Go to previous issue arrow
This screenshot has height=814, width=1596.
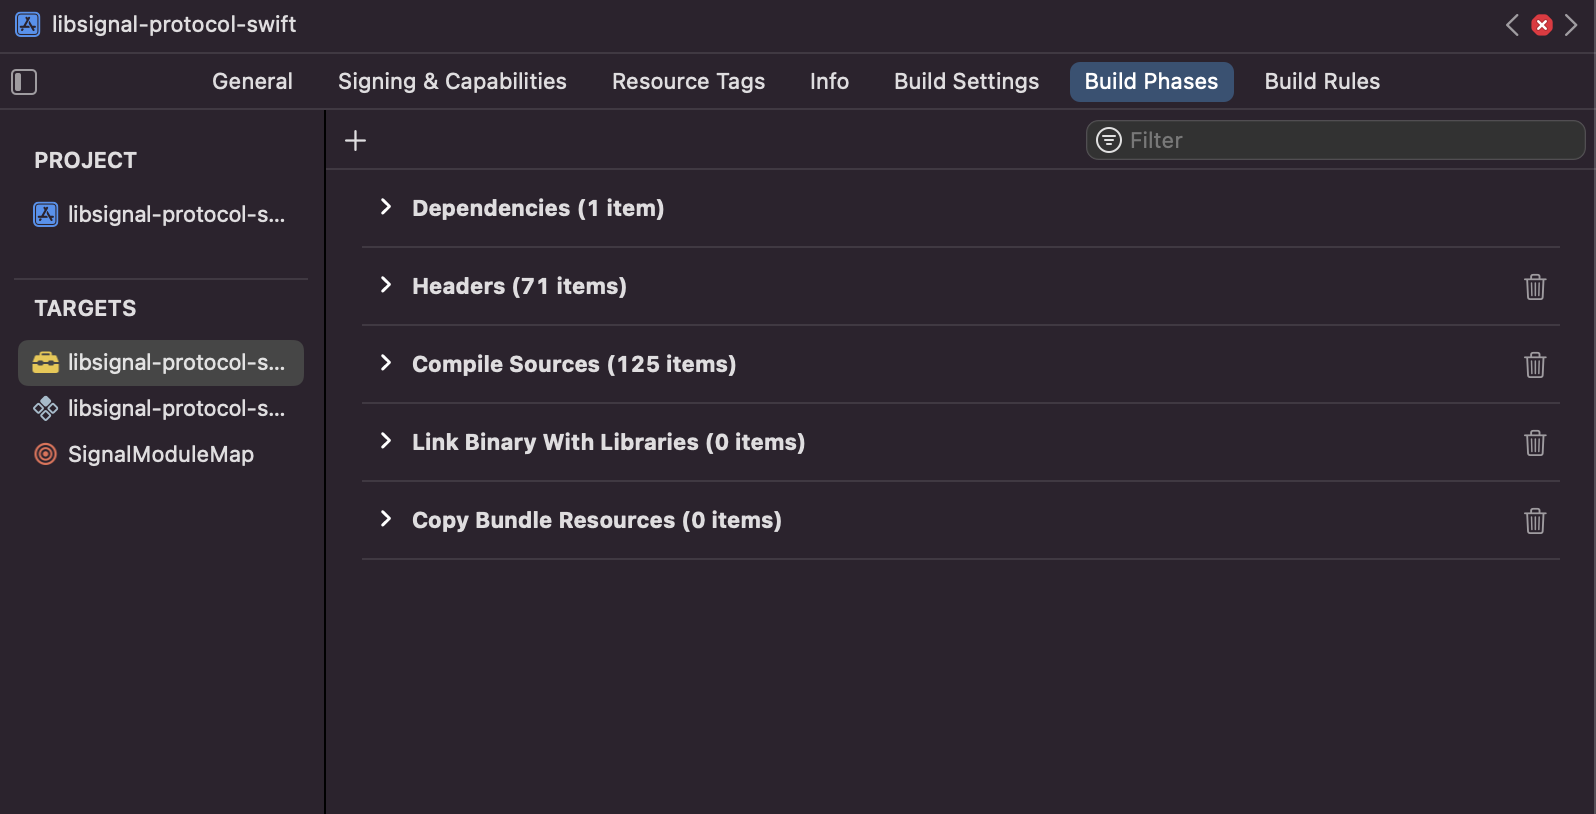click(1512, 25)
